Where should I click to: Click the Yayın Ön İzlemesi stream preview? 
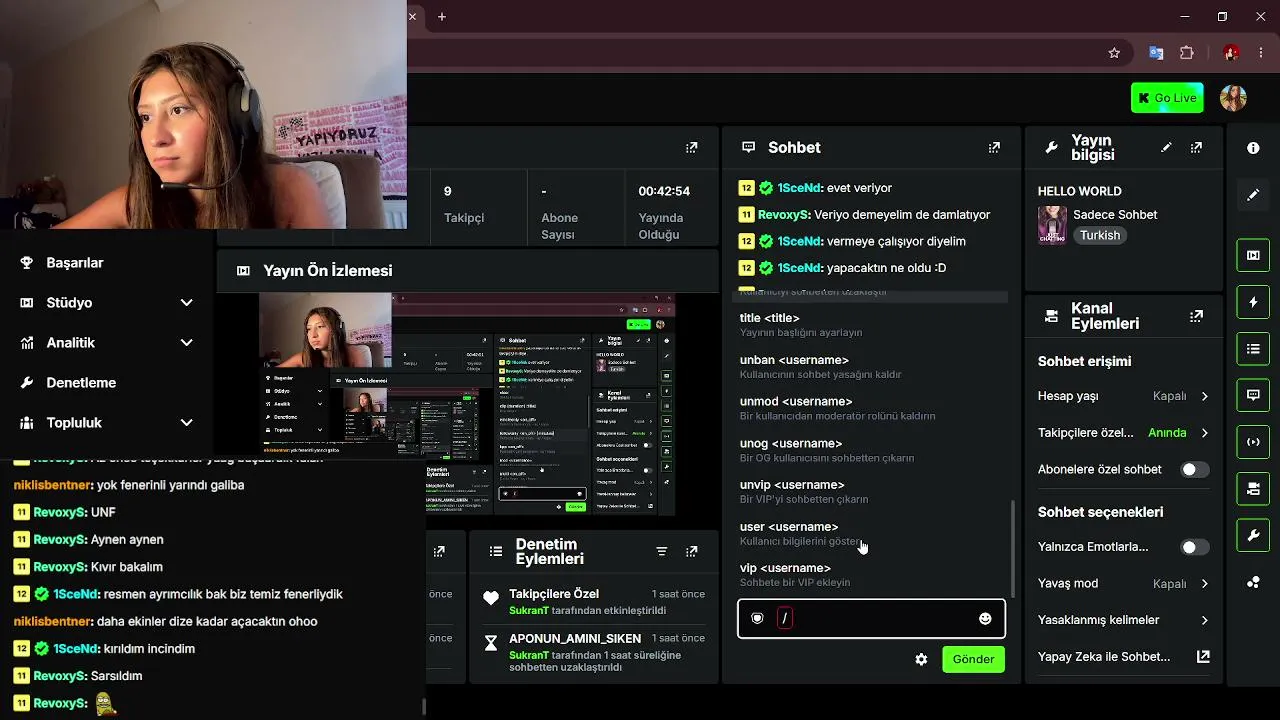(467, 404)
